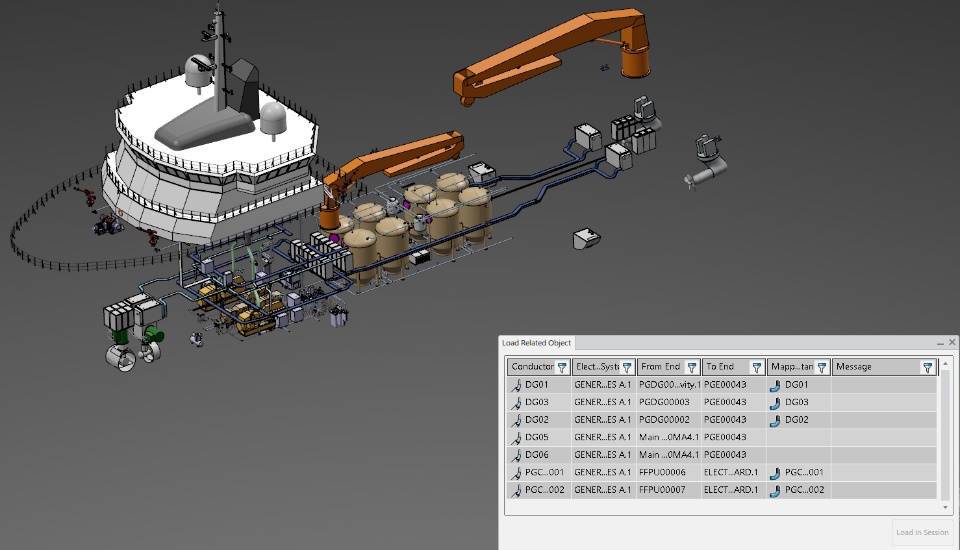Click the Load In Session button
The height and width of the screenshot is (550, 960).
(x=922, y=532)
